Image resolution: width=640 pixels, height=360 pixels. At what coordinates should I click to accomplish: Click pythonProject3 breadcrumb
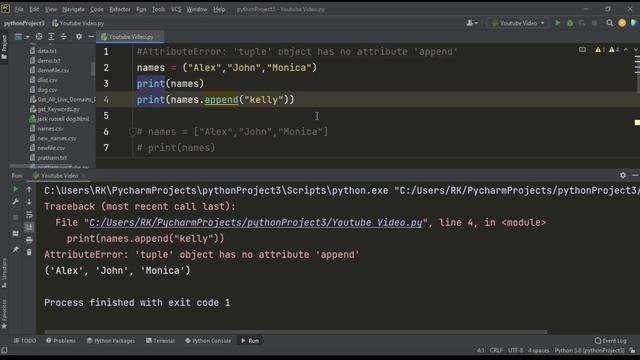pyautogui.click(x=24, y=23)
